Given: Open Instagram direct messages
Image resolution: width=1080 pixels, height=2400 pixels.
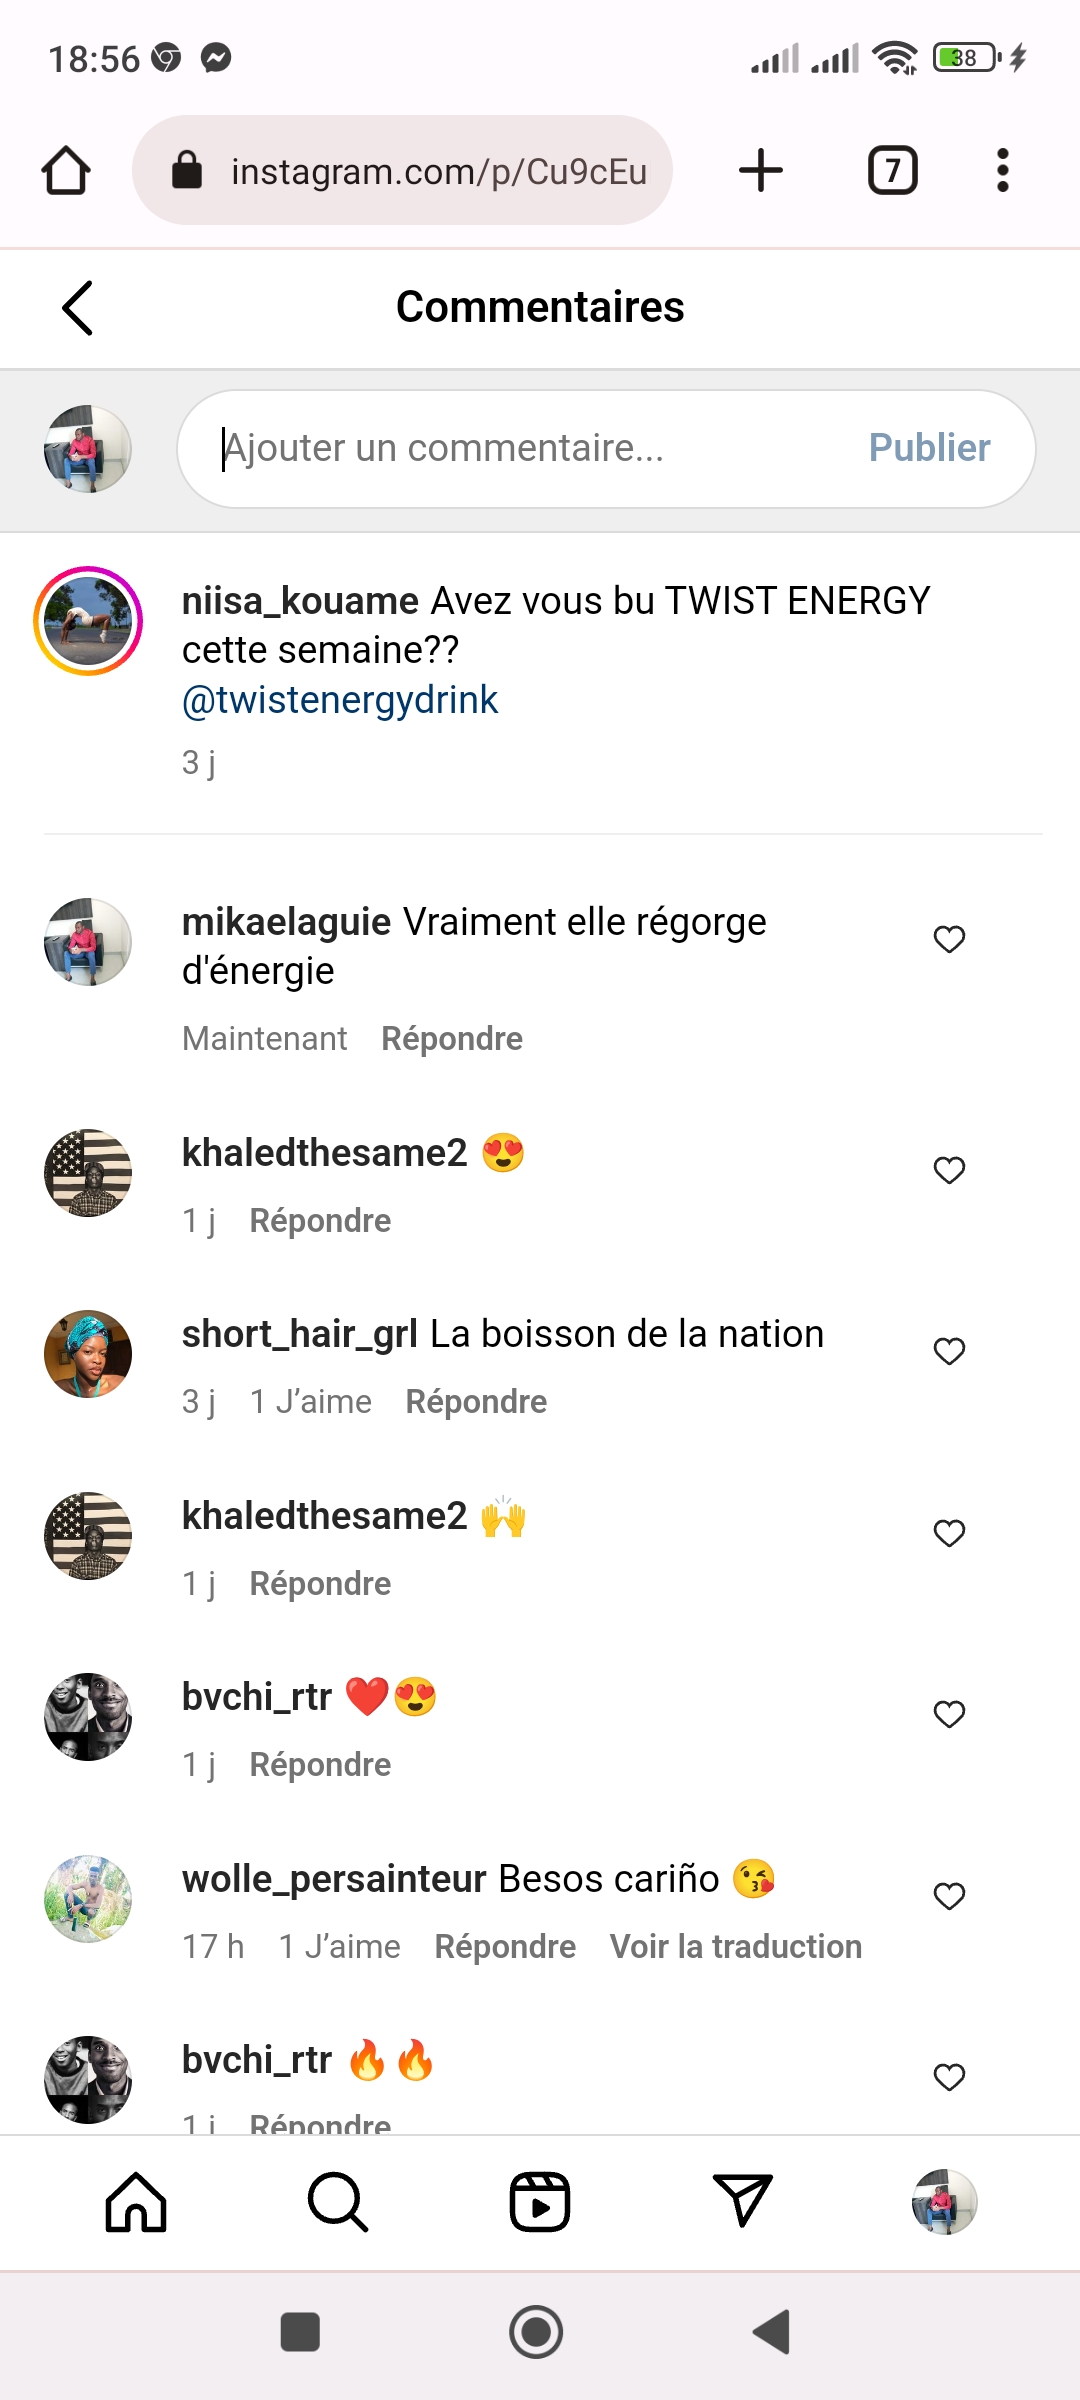Looking at the screenshot, I should (x=742, y=2202).
